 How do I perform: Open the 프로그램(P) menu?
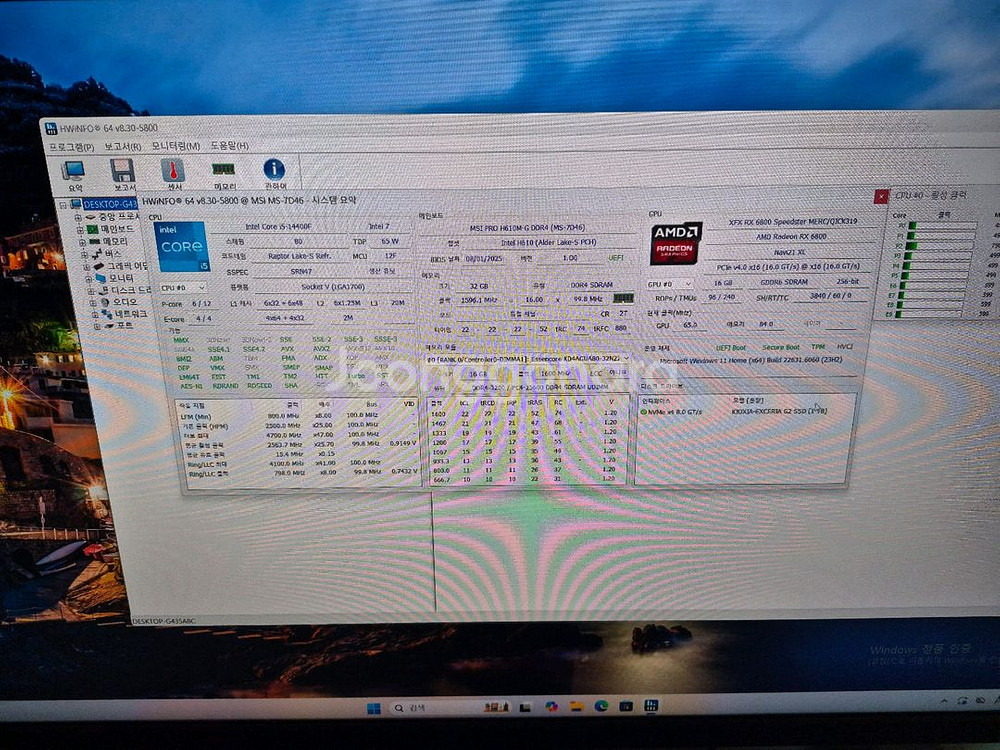pos(73,147)
